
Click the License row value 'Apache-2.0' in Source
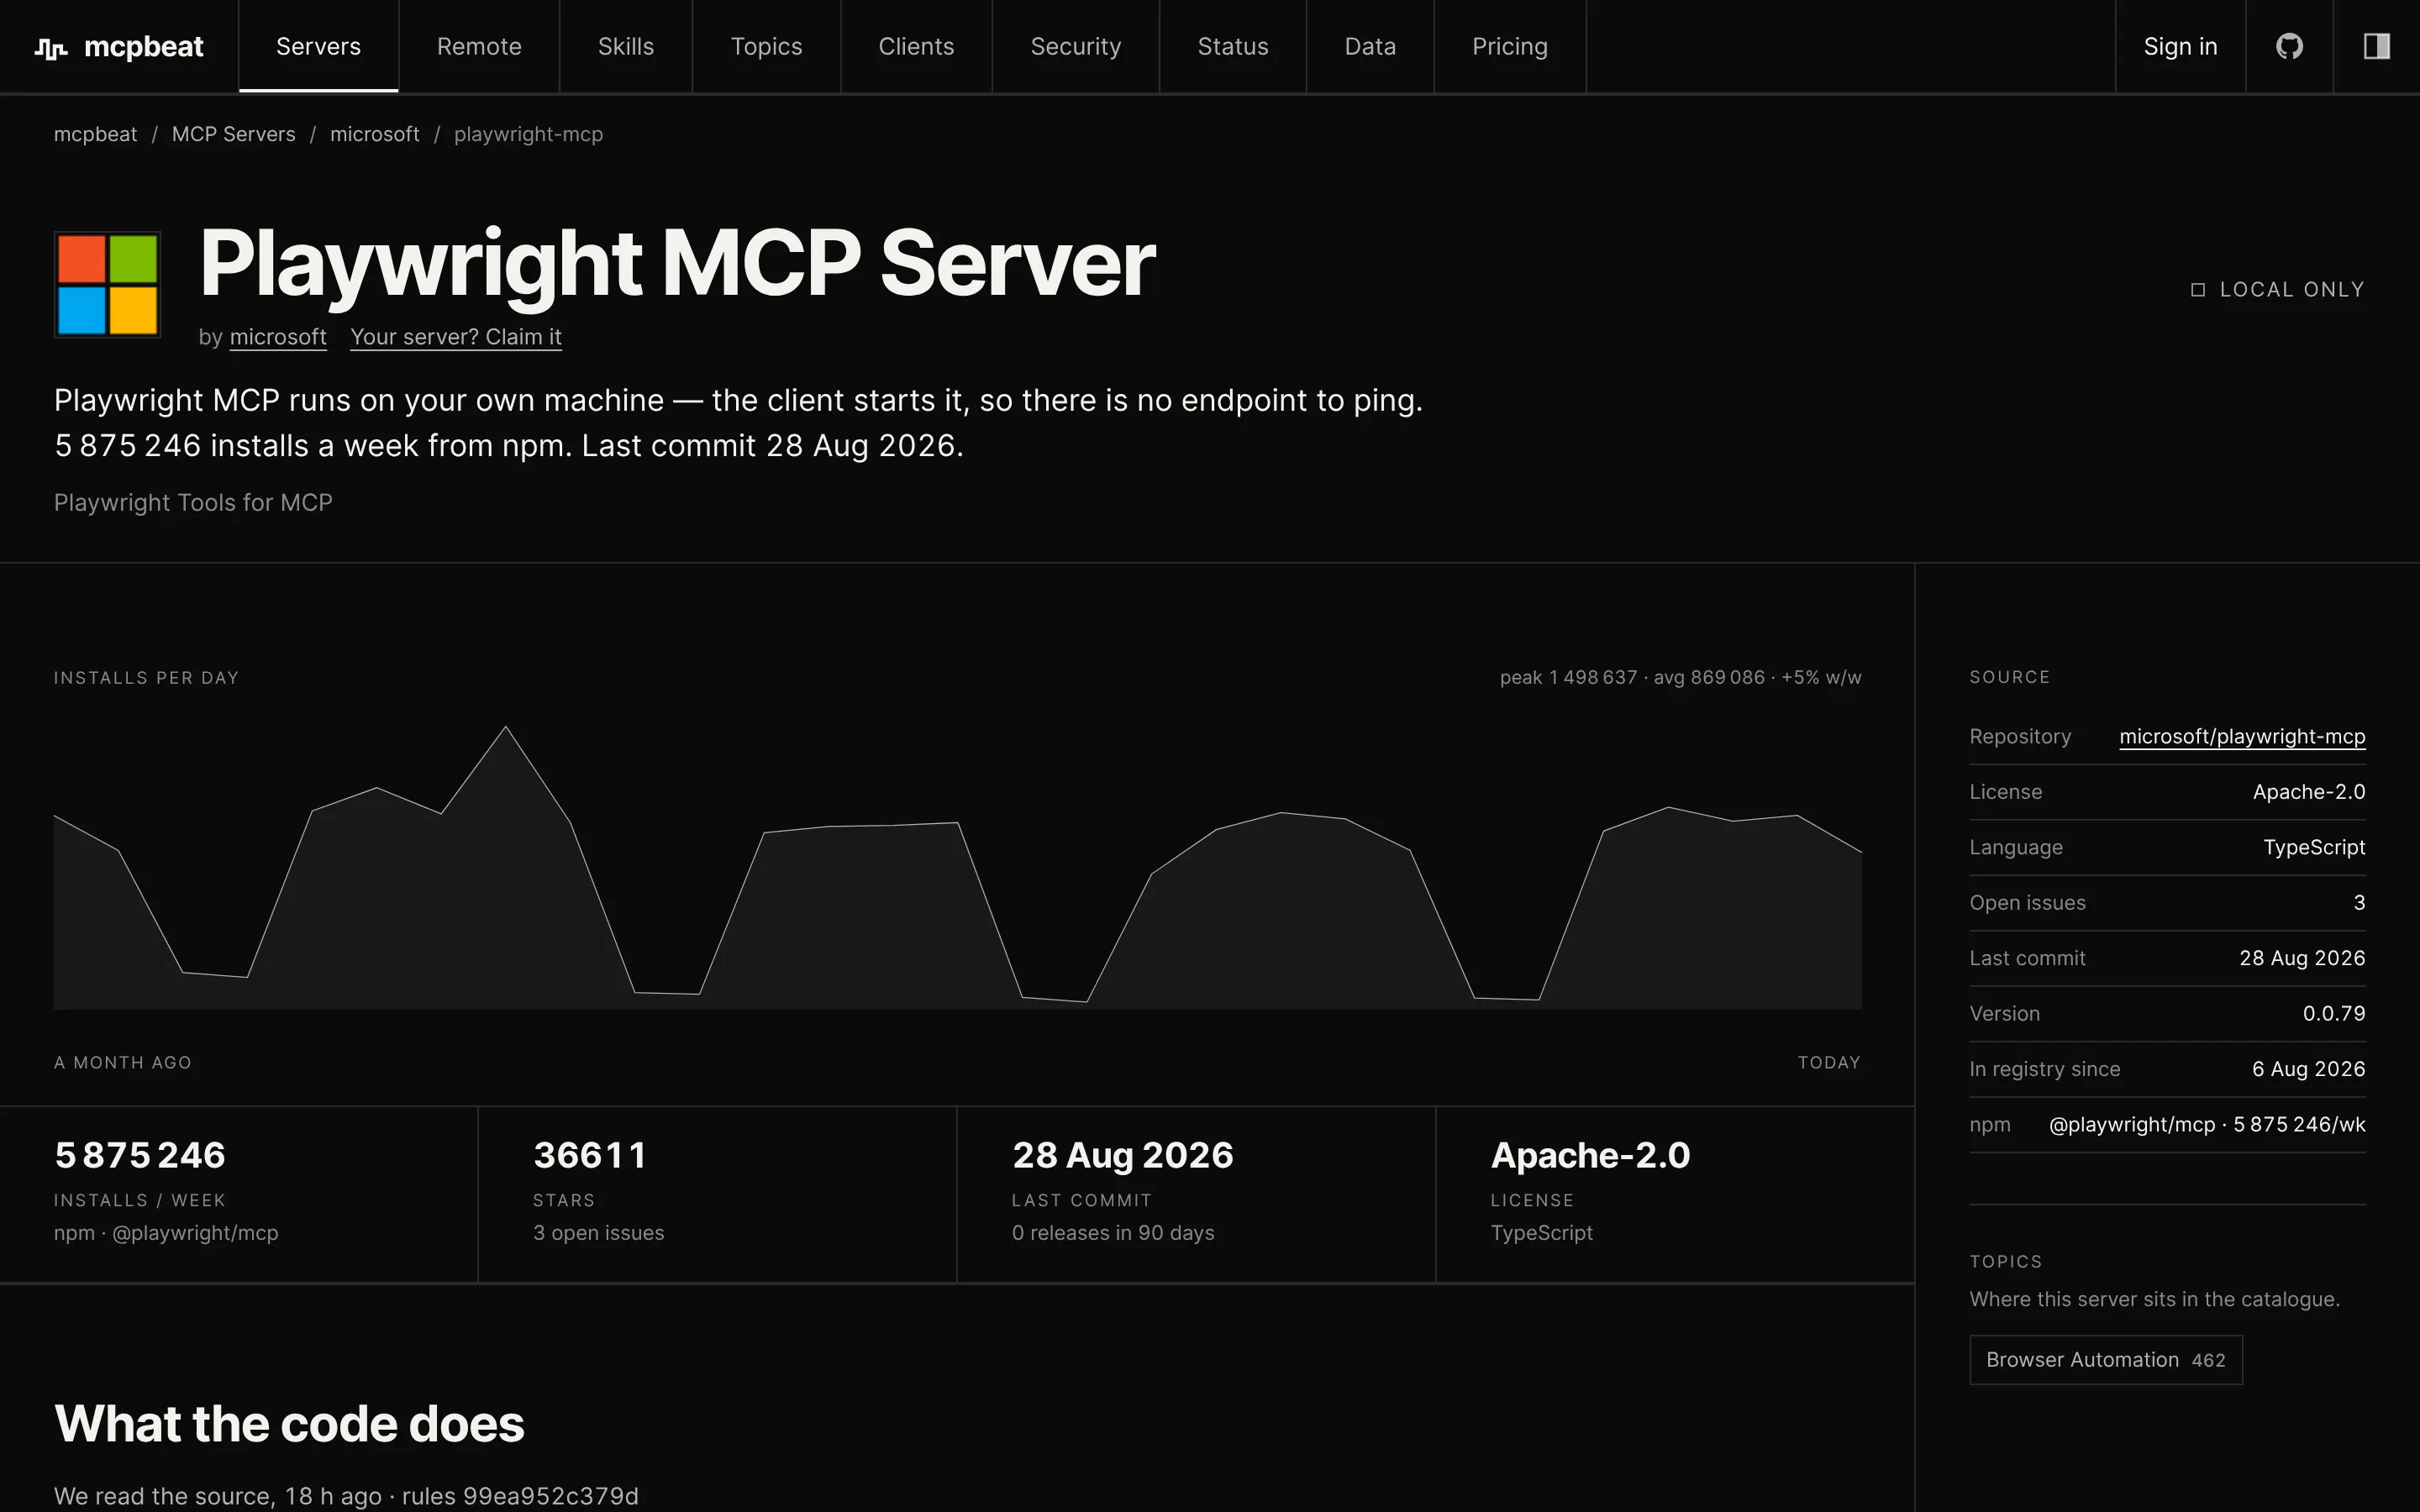2309,792
